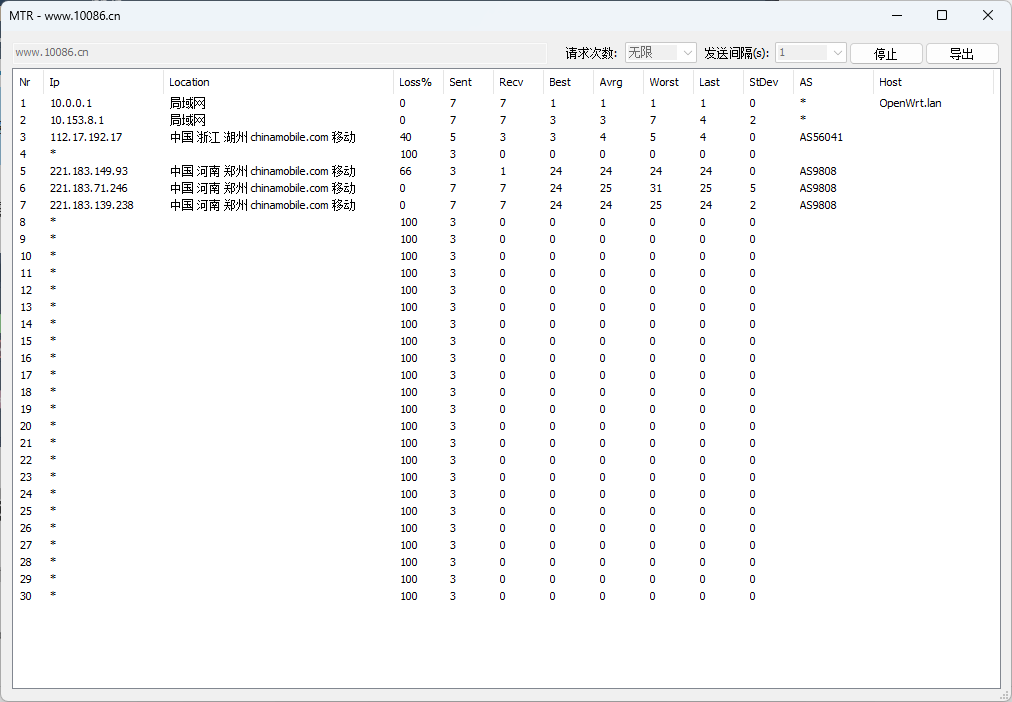Viewport: 1012px width, 702px height.
Task: Click the Worst column header
Action: pos(664,82)
